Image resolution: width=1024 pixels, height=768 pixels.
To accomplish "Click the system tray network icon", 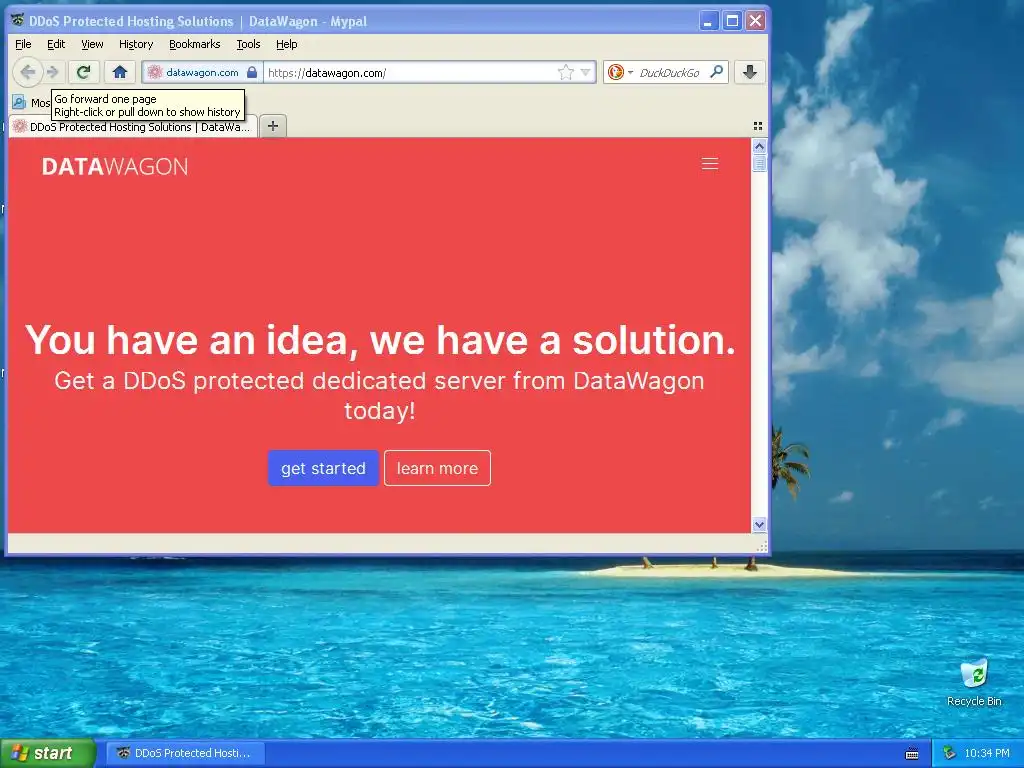I will (x=949, y=753).
